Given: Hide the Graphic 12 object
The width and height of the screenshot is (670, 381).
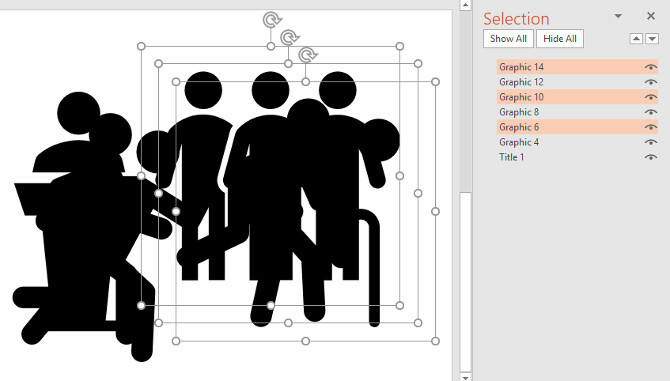Looking at the screenshot, I should point(650,82).
